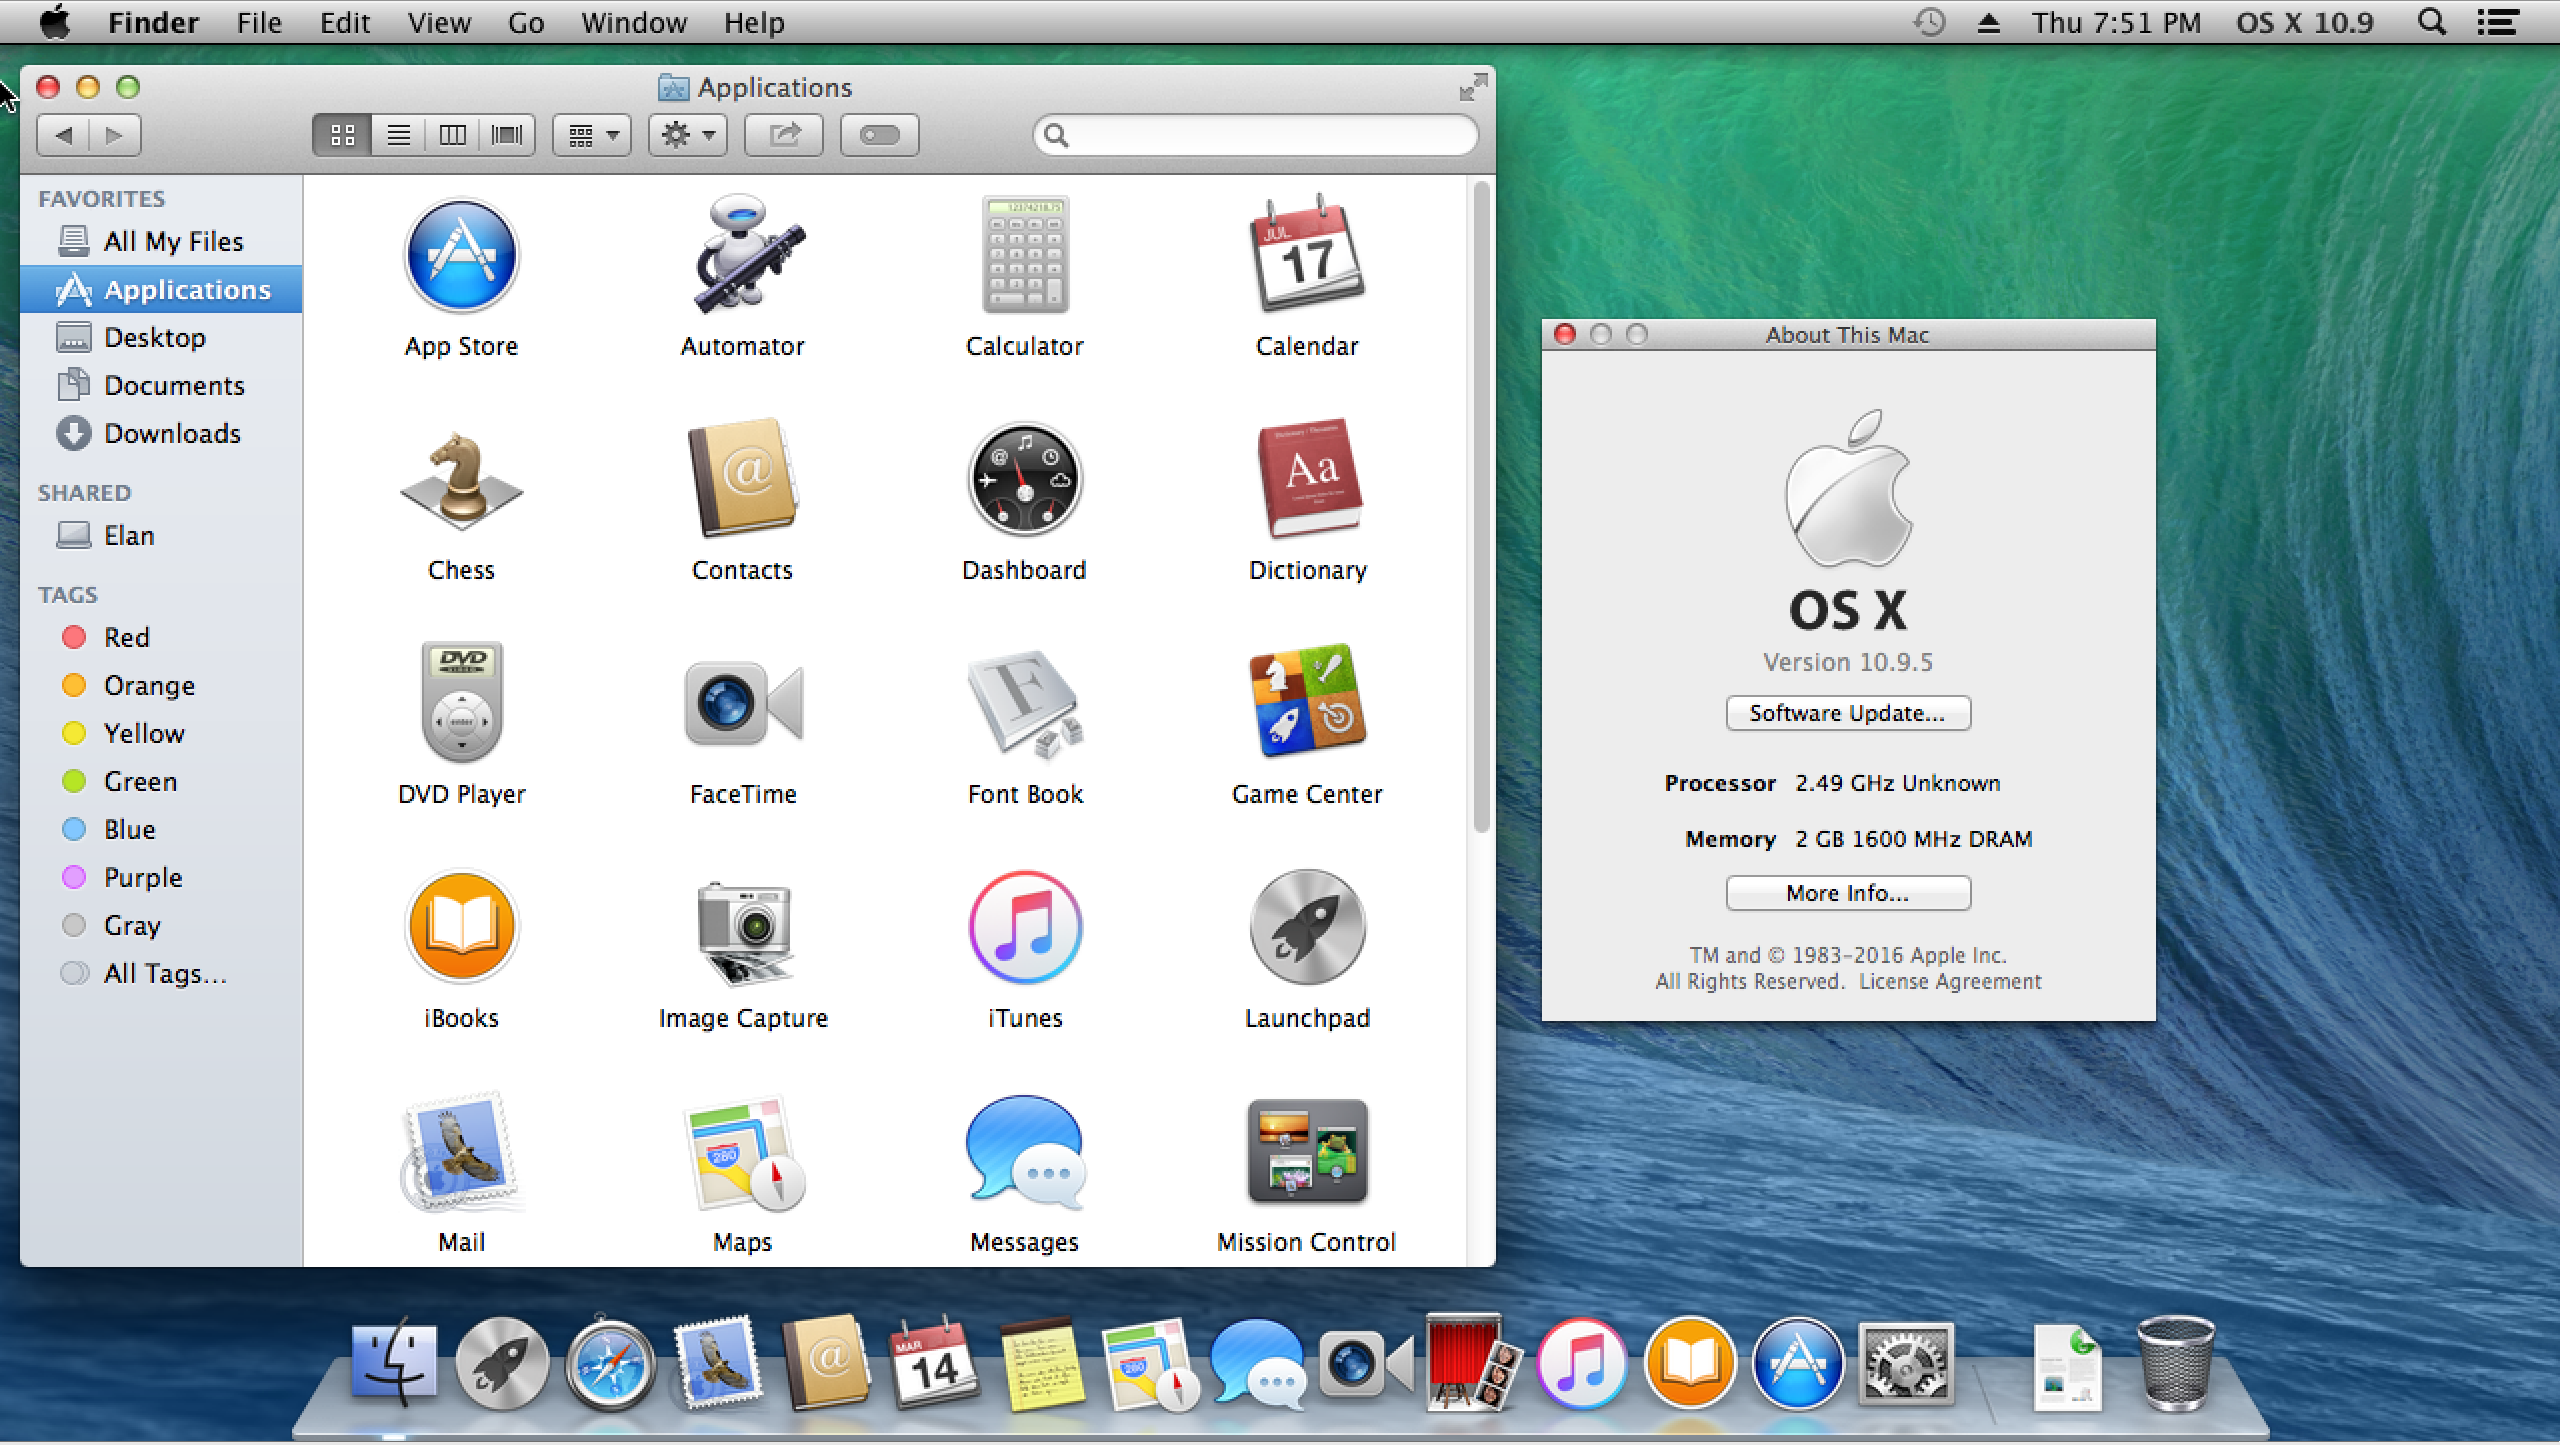Launch Mission Control app
Image resolution: width=2560 pixels, height=1445 pixels.
(1305, 1153)
